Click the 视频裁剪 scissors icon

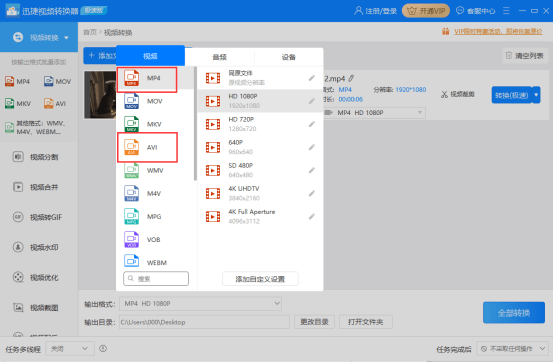(x=444, y=94)
